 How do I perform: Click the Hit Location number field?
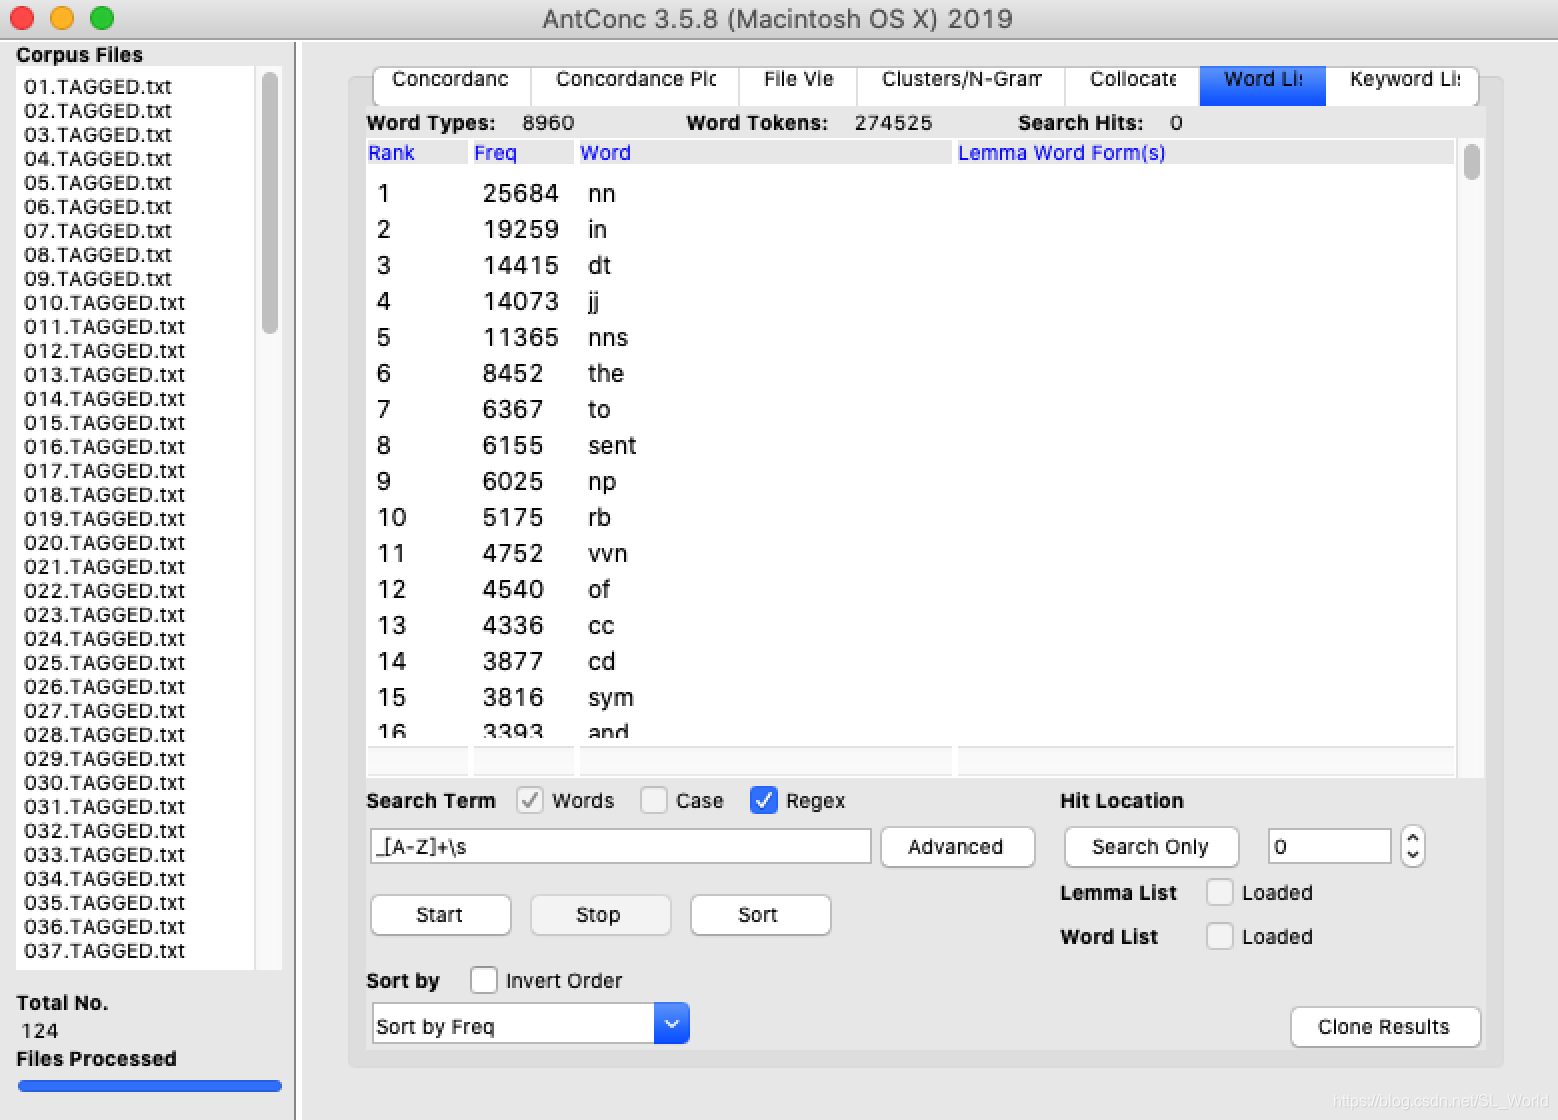tap(1329, 846)
